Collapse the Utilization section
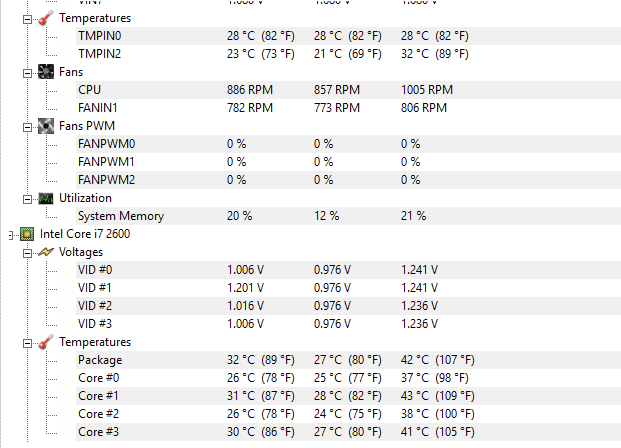 [27, 198]
